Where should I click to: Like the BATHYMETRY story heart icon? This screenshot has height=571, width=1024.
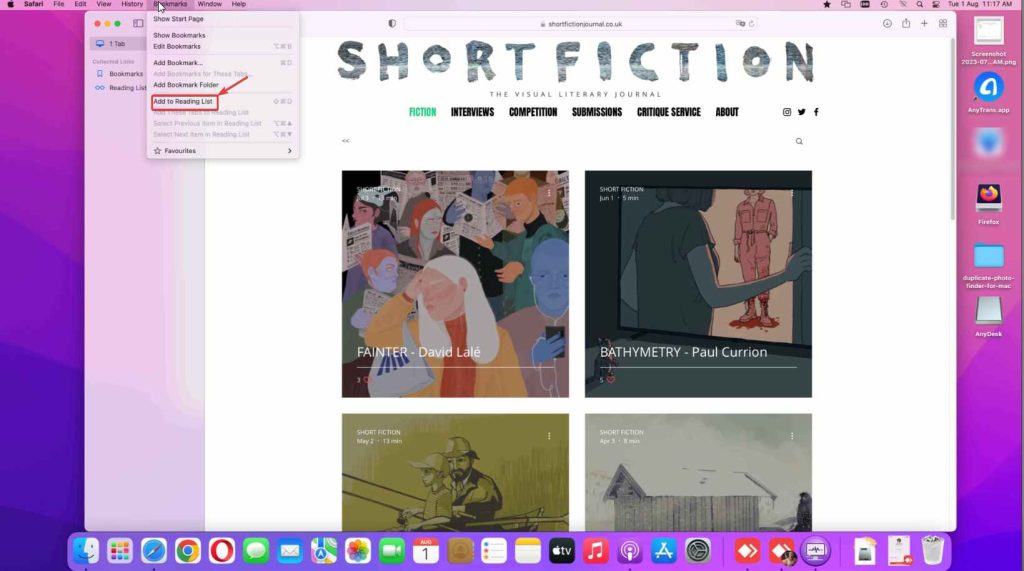click(x=611, y=380)
